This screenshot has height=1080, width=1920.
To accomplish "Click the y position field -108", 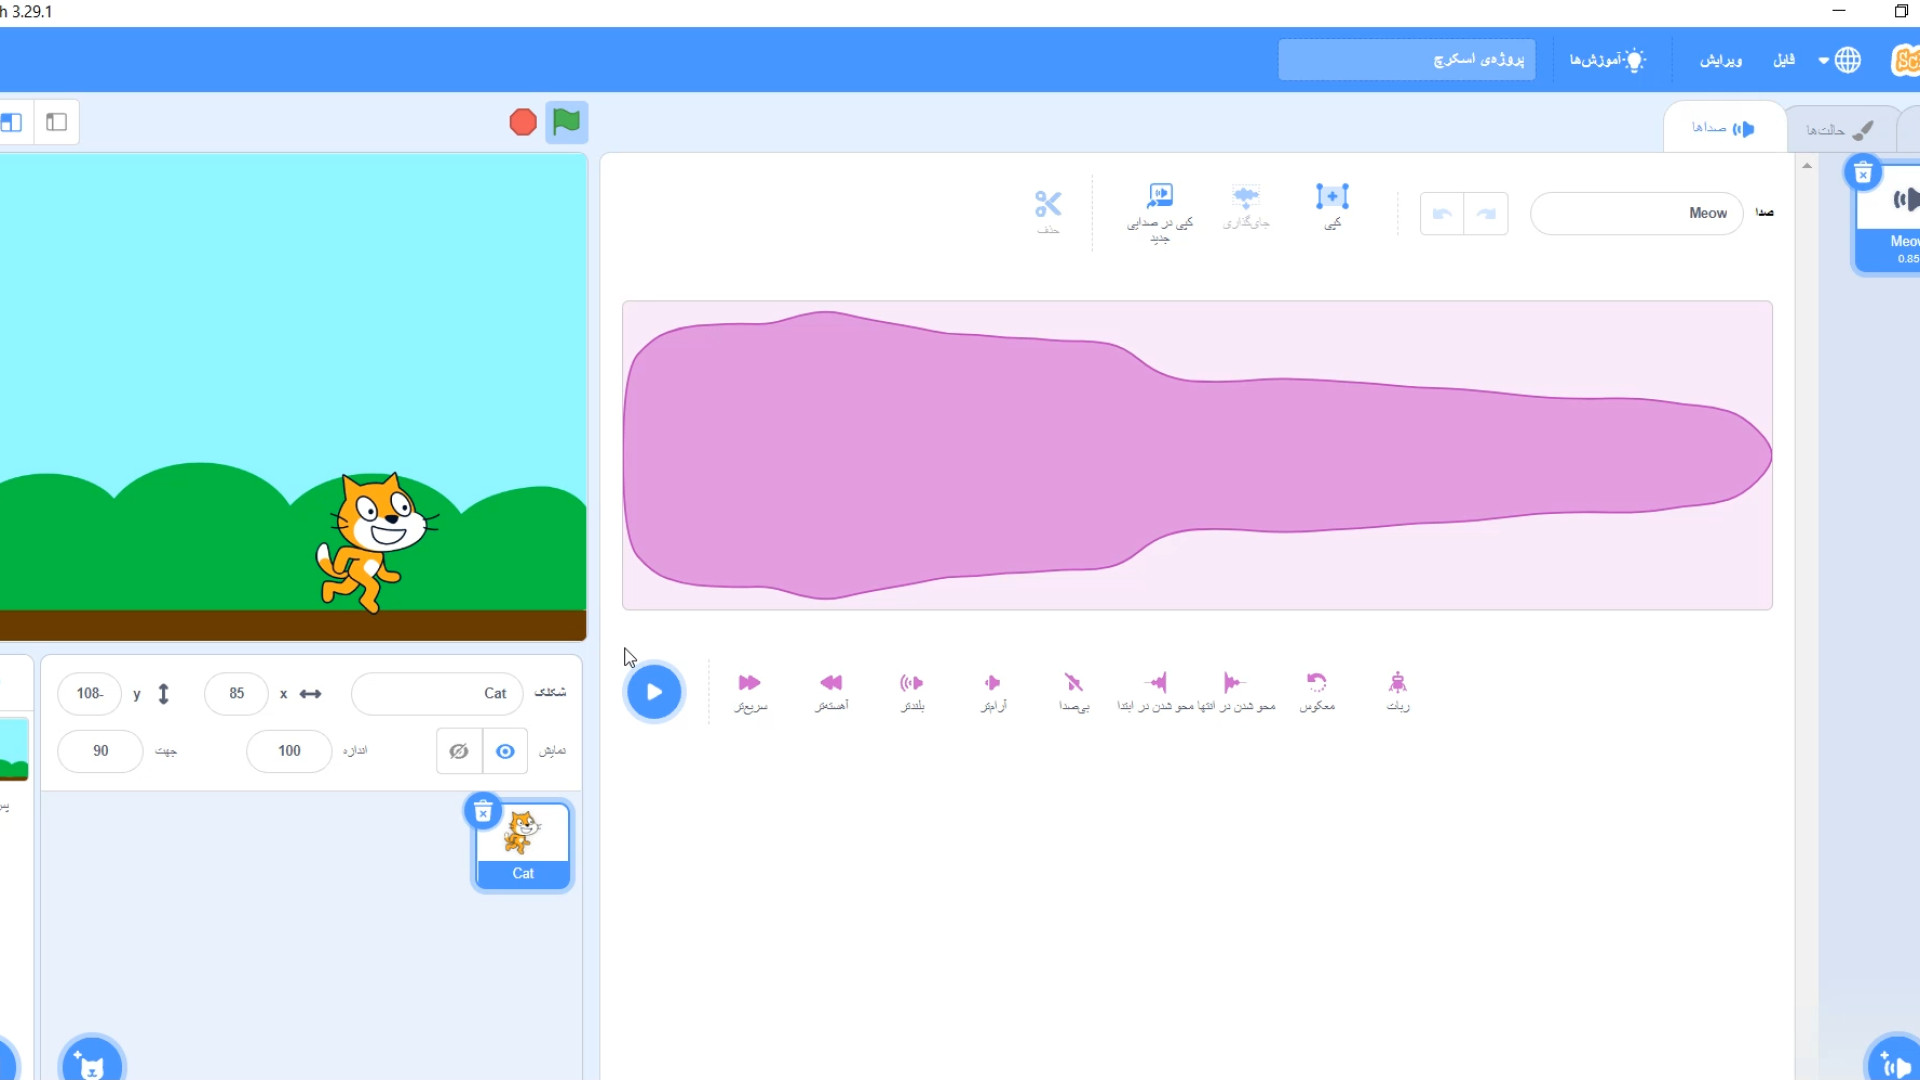I will coord(90,694).
